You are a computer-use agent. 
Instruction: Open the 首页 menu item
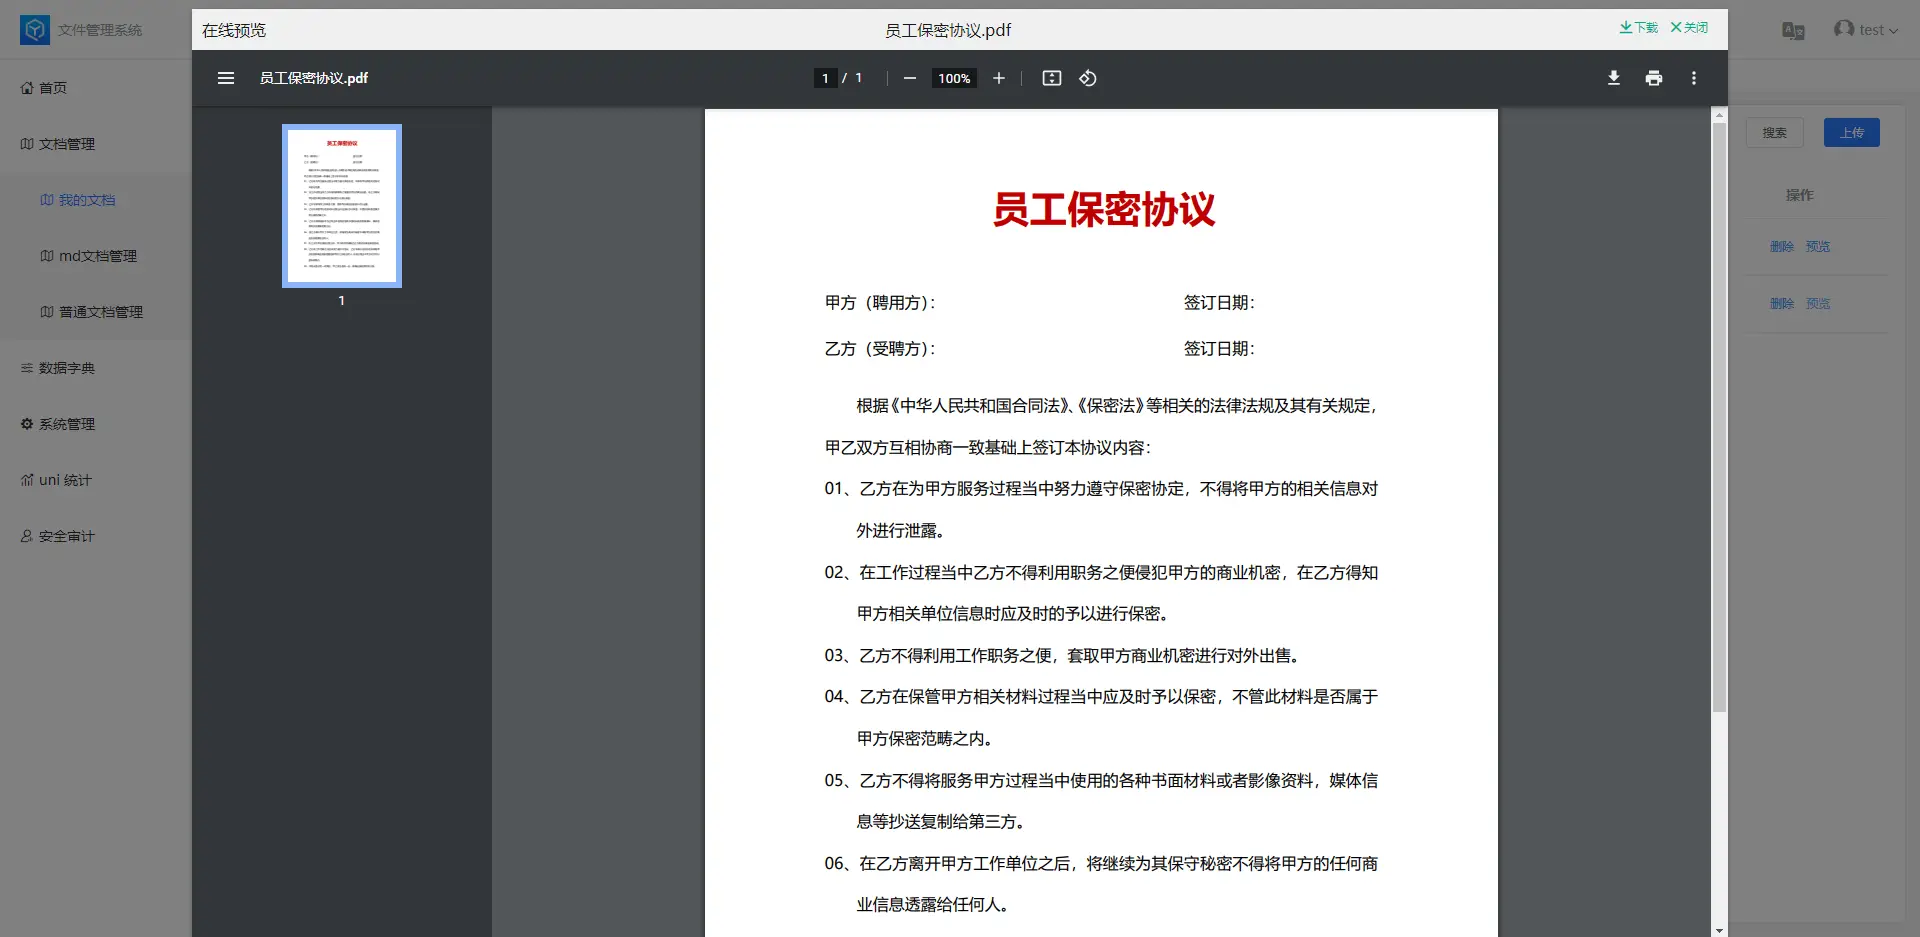tap(52, 88)
